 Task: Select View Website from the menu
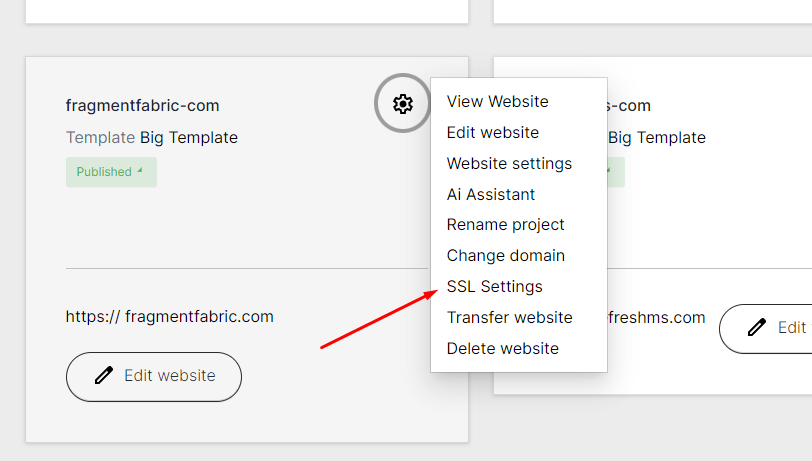point(497,101)
